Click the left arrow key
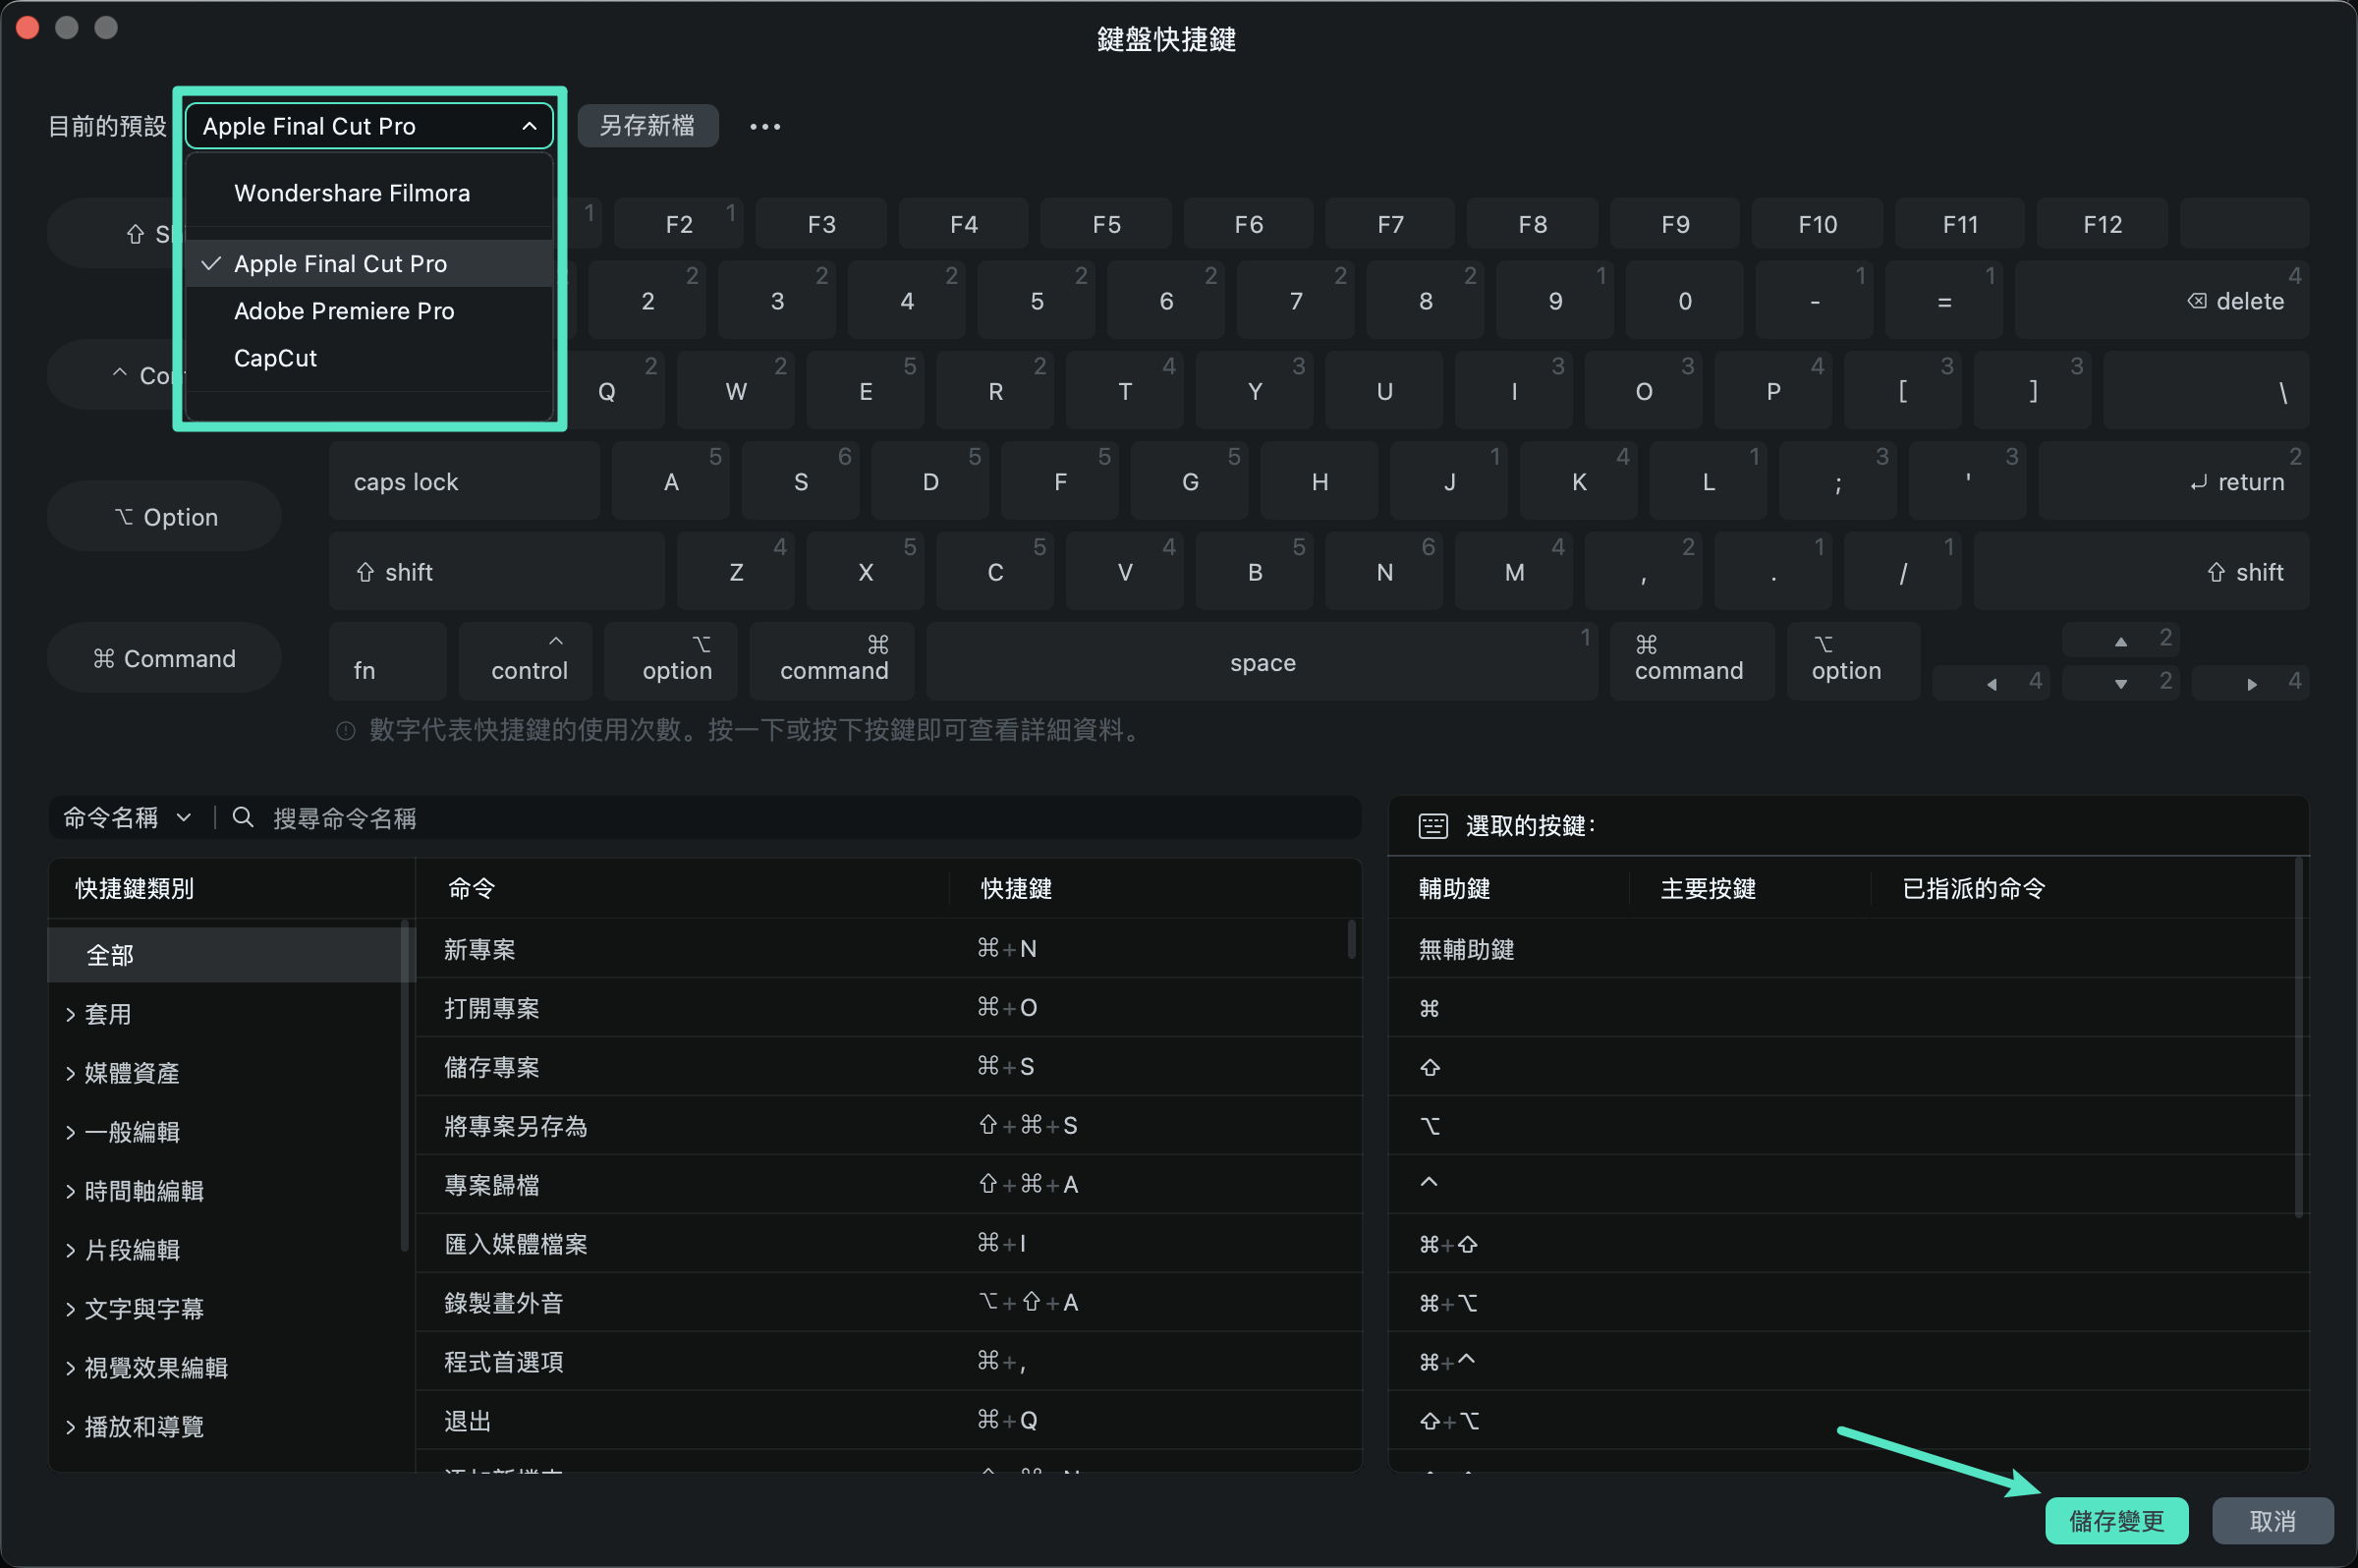This screenshot has height=1568, width=2358. click(x=1991, y=684)
